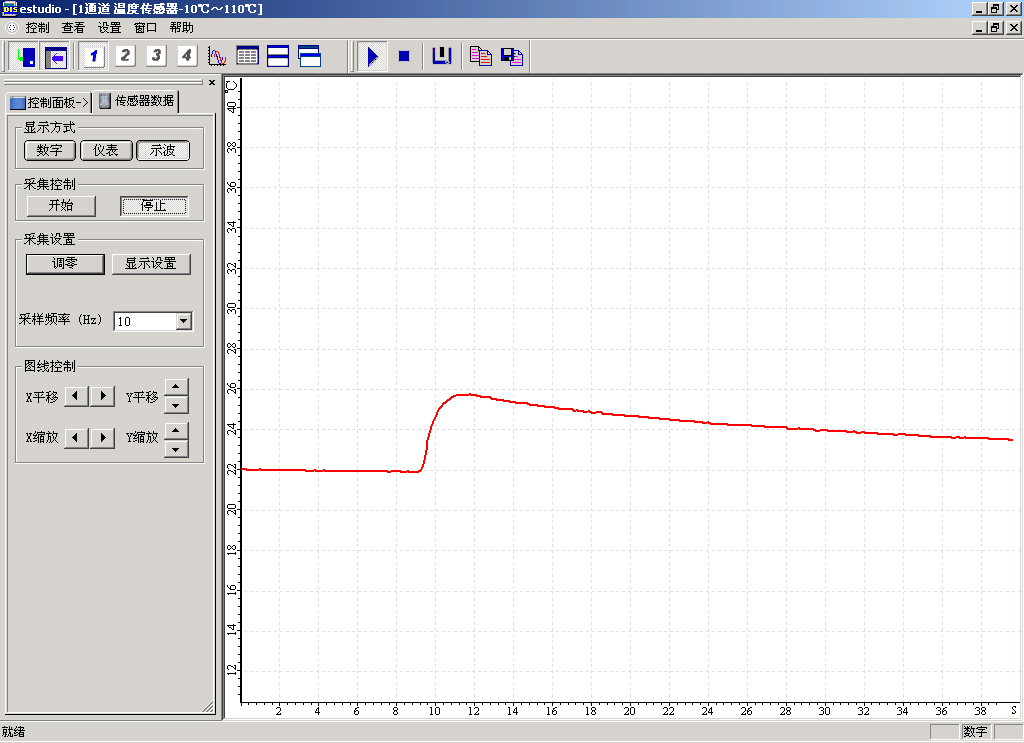Image resolution: width=1024 pixels, height=743 pixels.
Task: Click the blue play triangle in toolbar
Action: coord(372,56)
